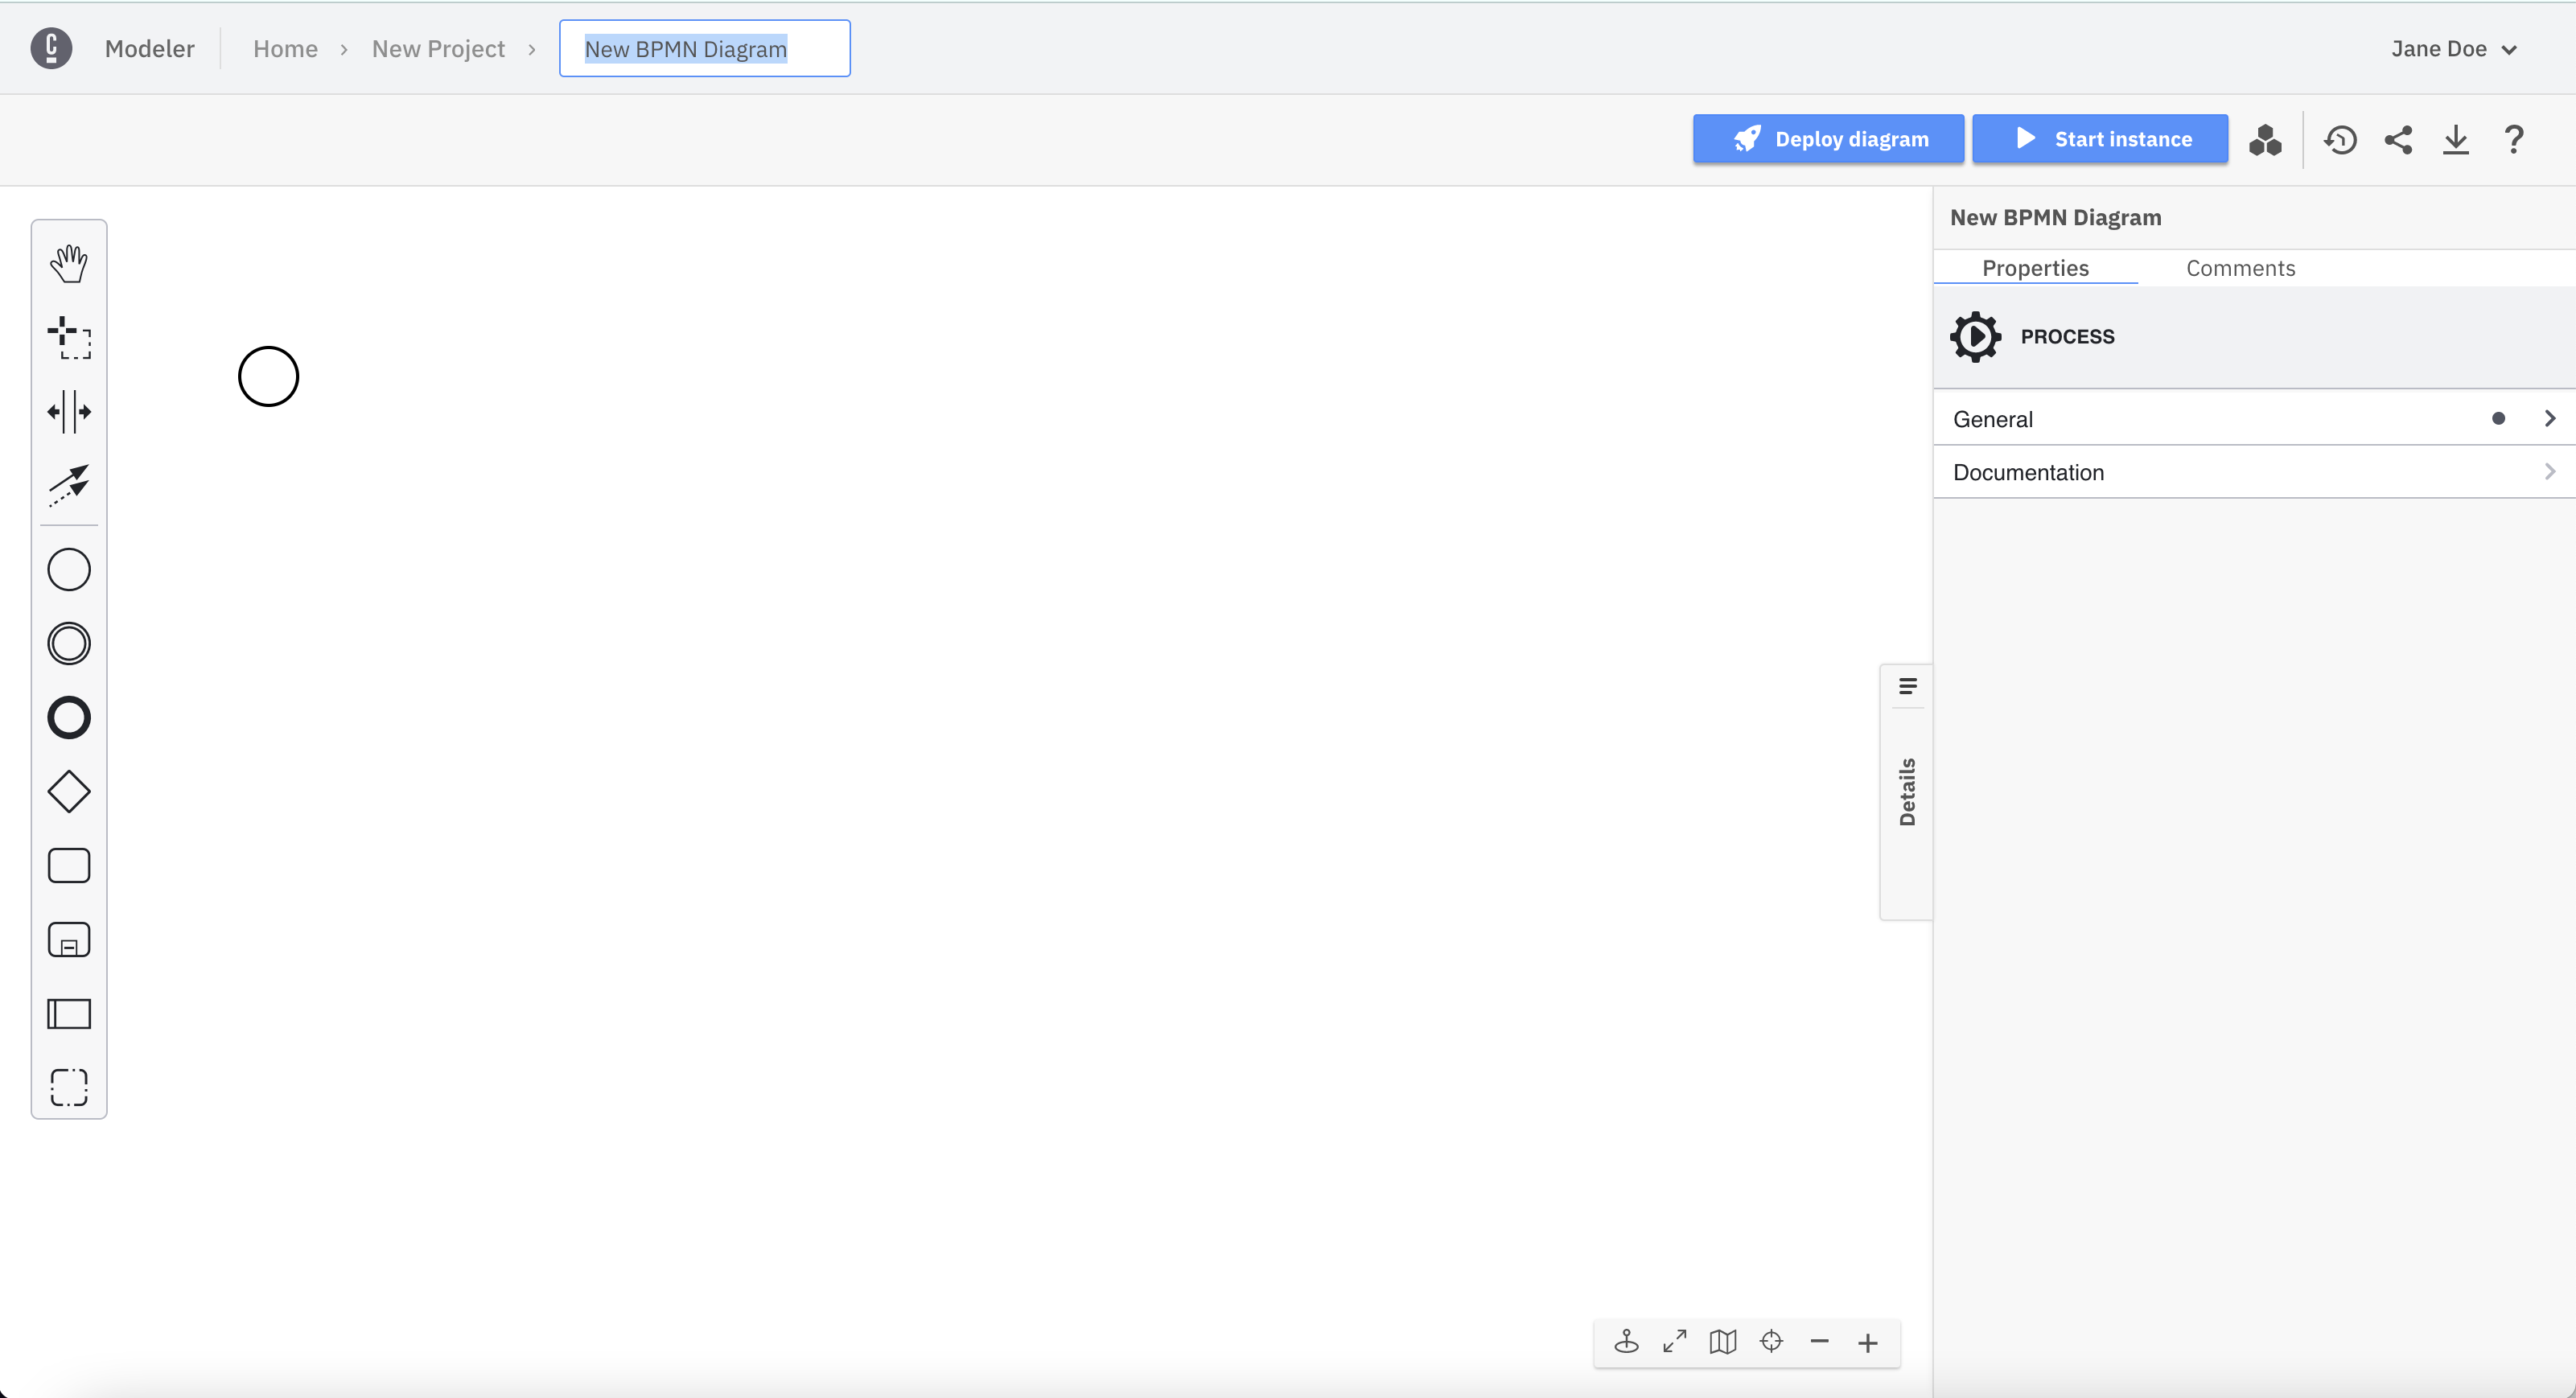Screen dimensions: 2576x1398
Task: Select the Hand/Pan tool
Action: point(69,261)
